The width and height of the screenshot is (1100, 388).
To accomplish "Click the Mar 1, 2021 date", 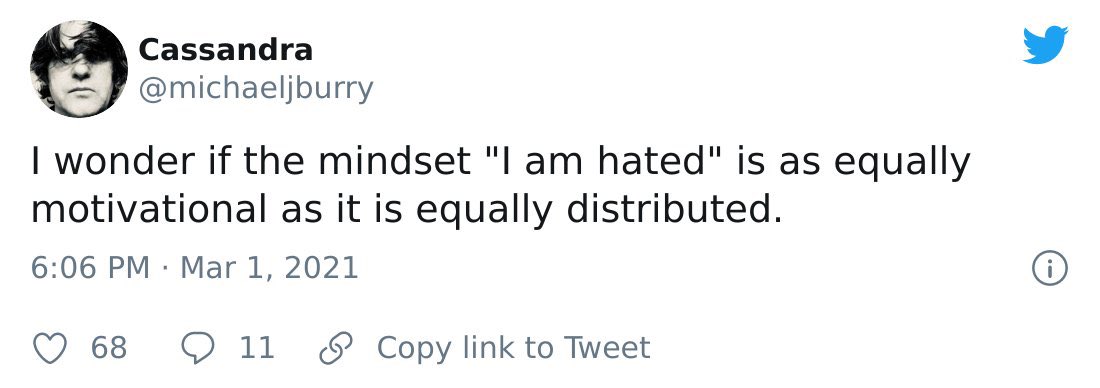I will click(269, 269).
